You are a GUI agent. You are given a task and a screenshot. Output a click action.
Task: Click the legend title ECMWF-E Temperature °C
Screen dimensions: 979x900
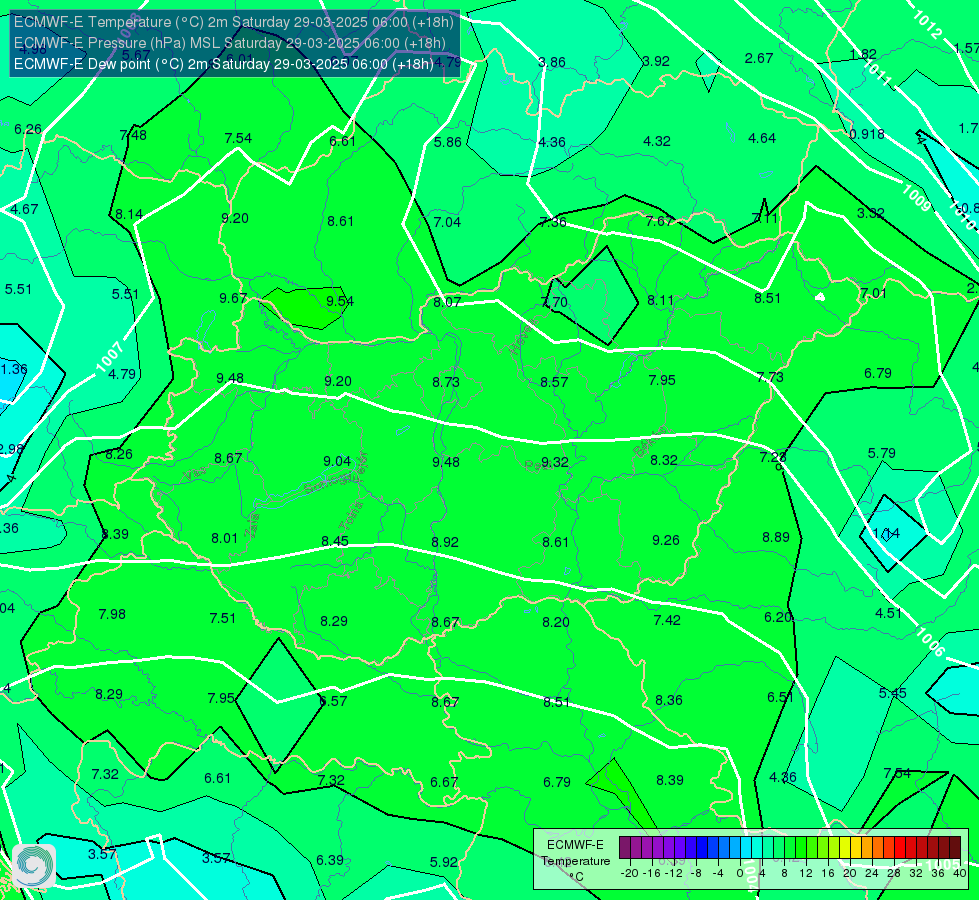[575, 861]
